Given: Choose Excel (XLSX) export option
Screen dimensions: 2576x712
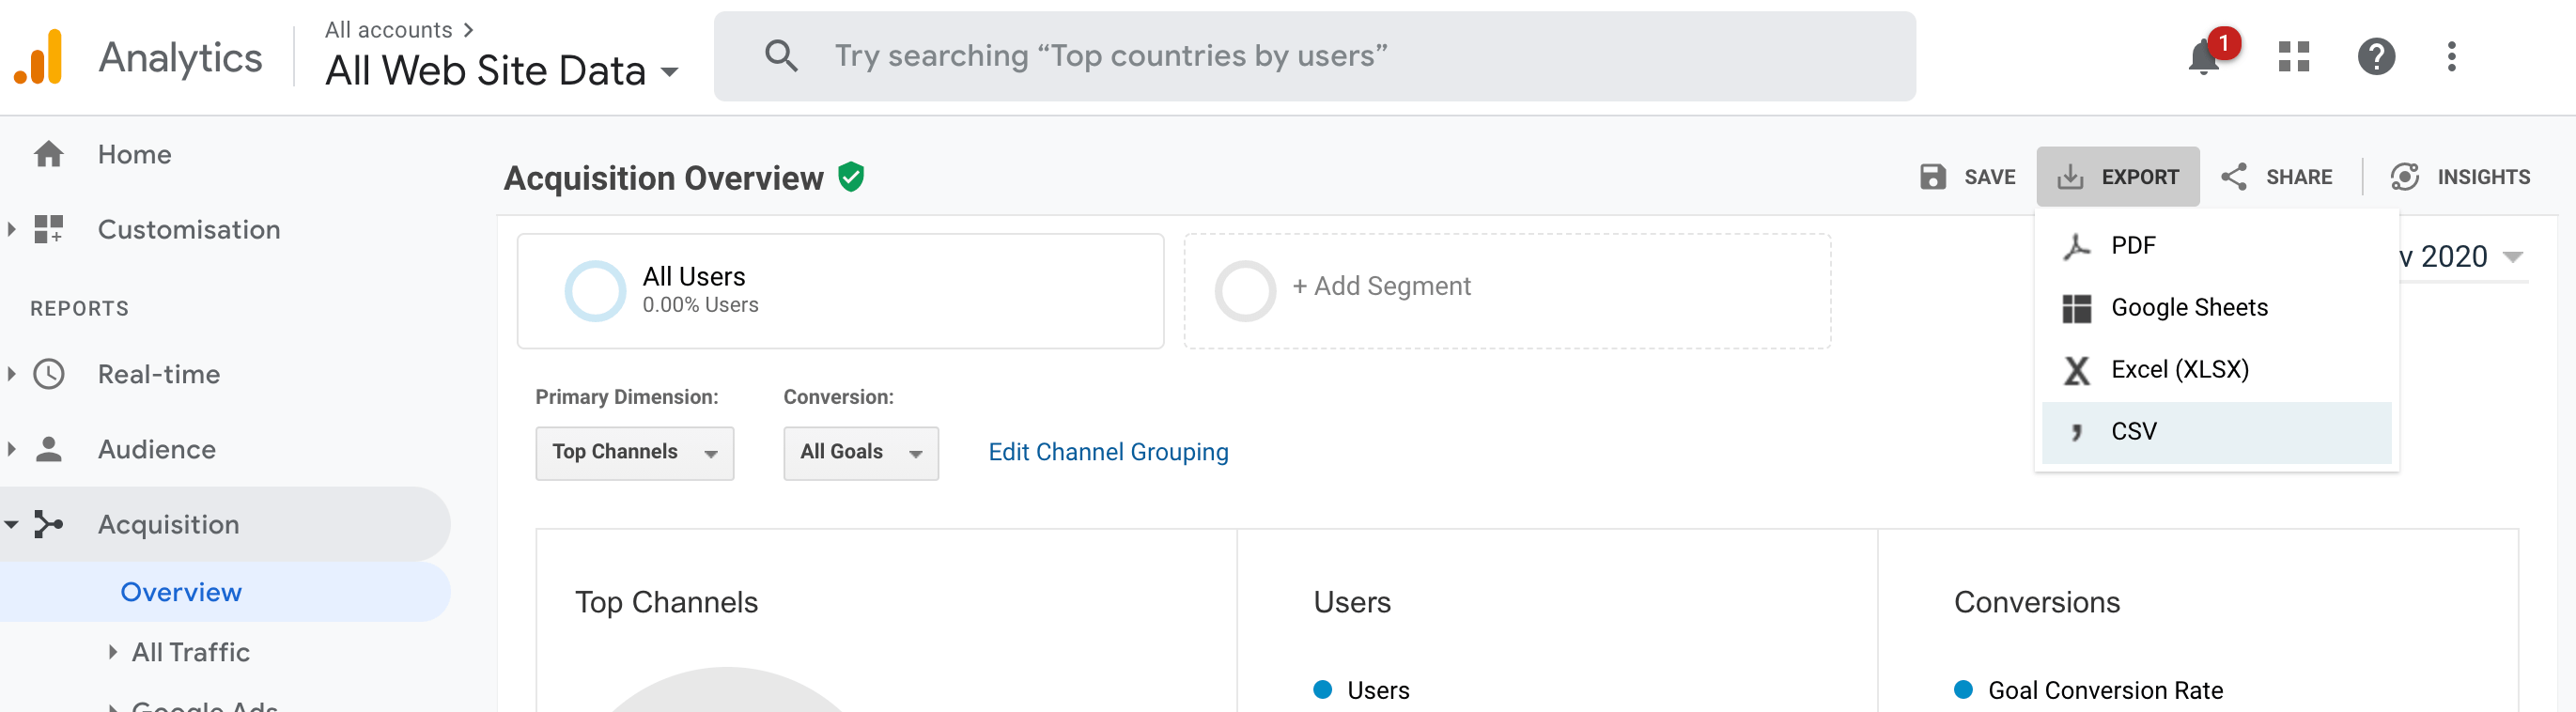Looking at the screenshot, I should pyautogui.click(x=2216, y=370).
